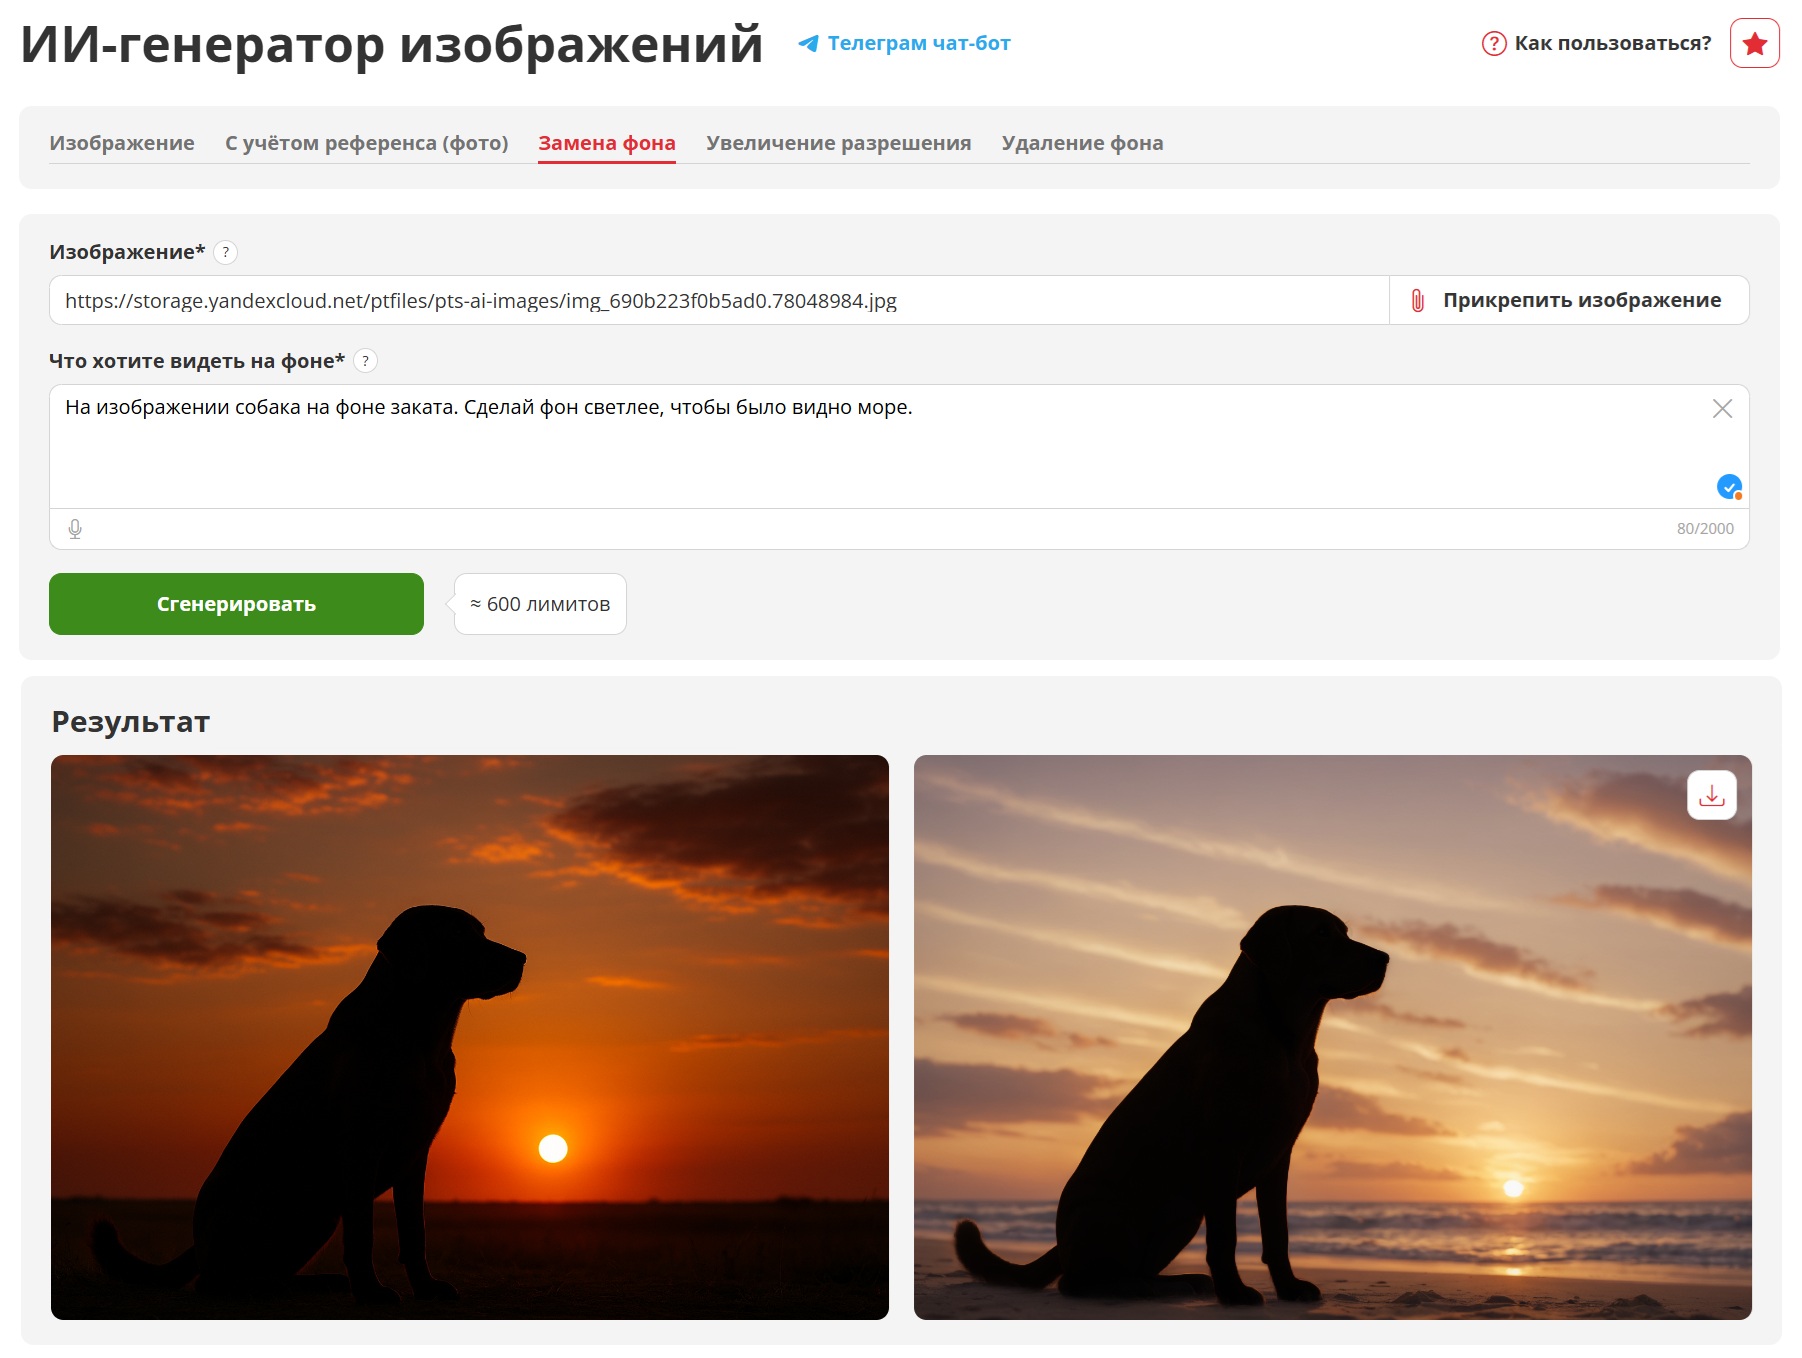1802x1358 pixels.
Task: Click the red star favorites icon
Action: [x=1754, y=44]
